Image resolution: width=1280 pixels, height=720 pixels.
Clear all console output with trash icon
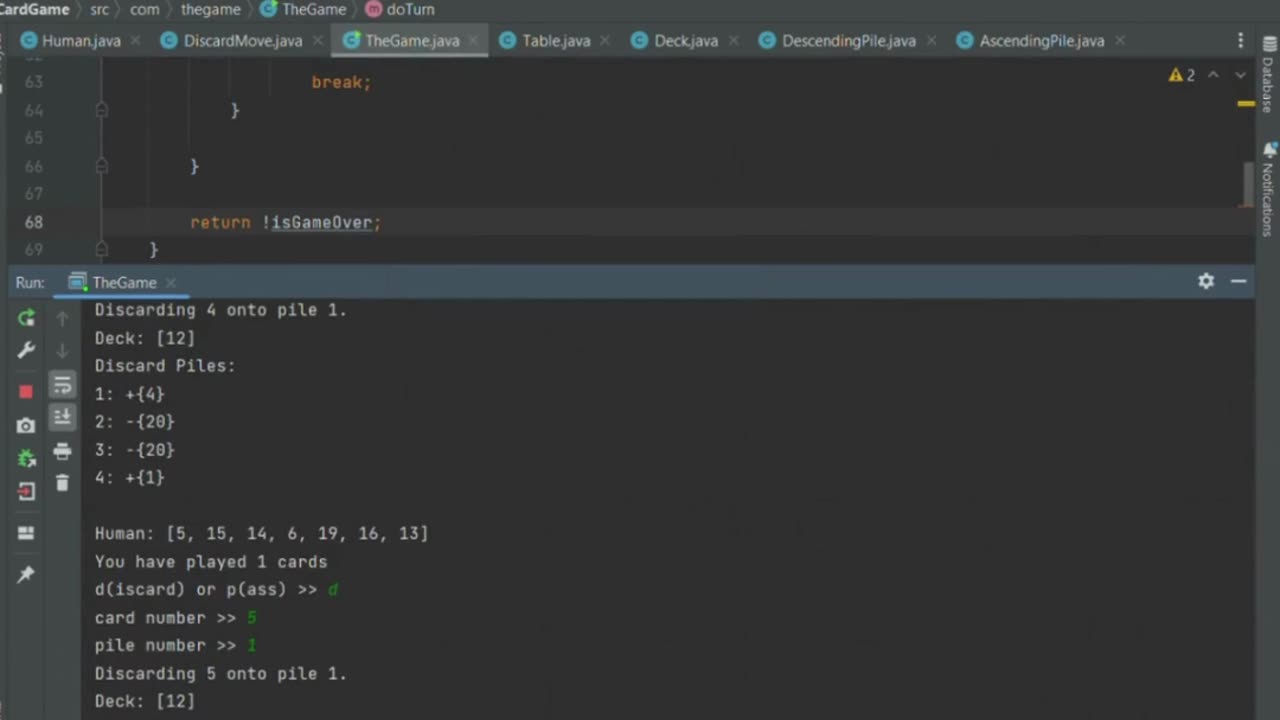(x=62, y=483)
